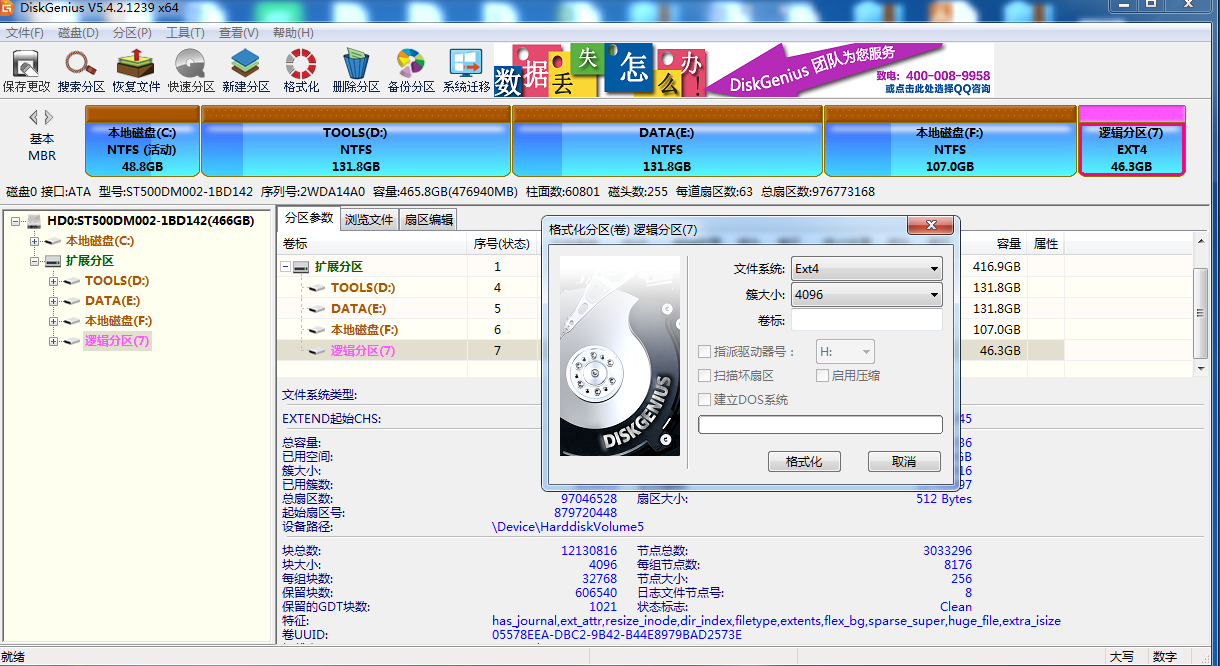Click the 卷标 text input field
This screenshot has height=666, width=1220.
[866, 320]
